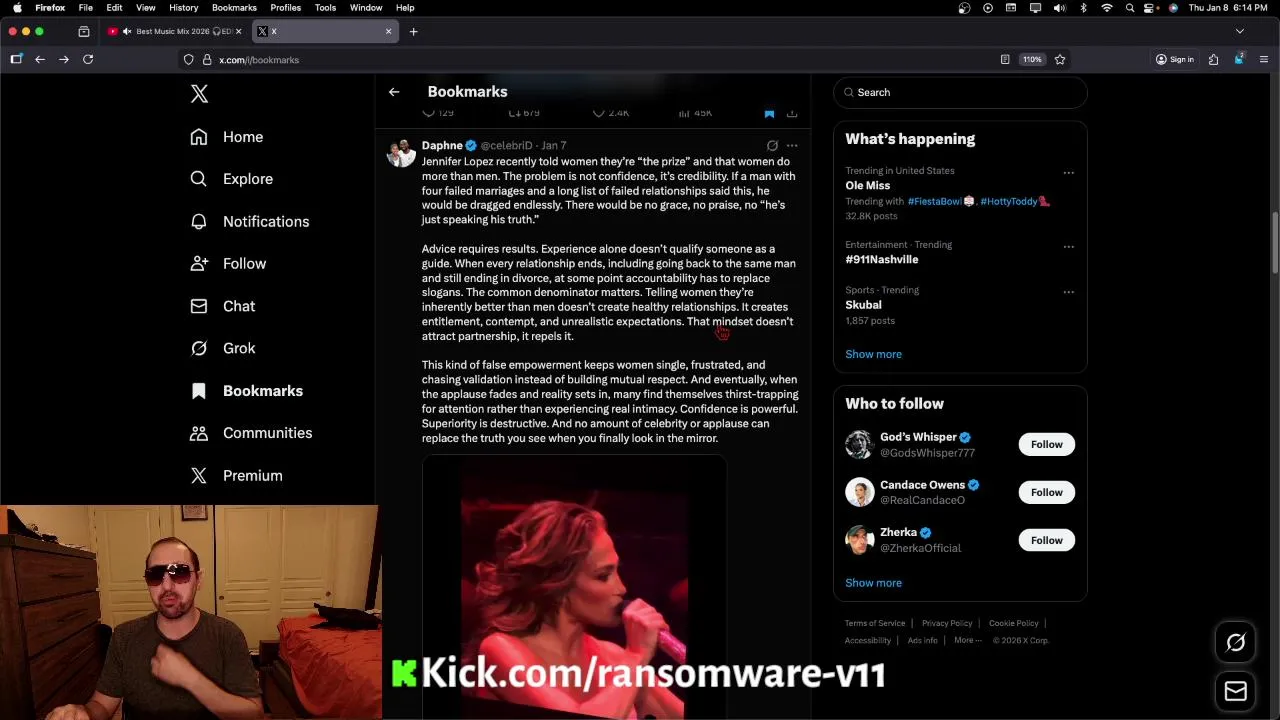Open Communities from the sidebar

(x=252, y=433)
